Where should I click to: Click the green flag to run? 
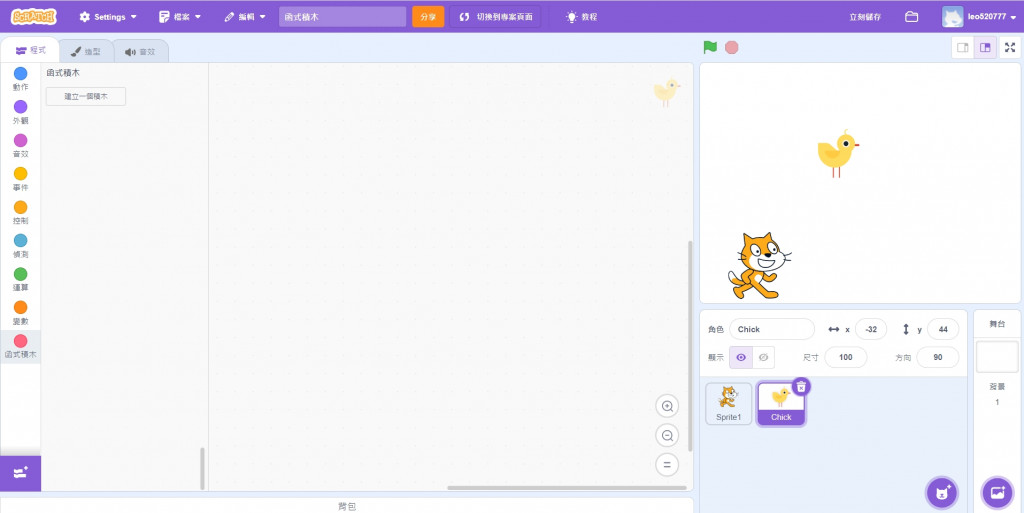point(710,47)
